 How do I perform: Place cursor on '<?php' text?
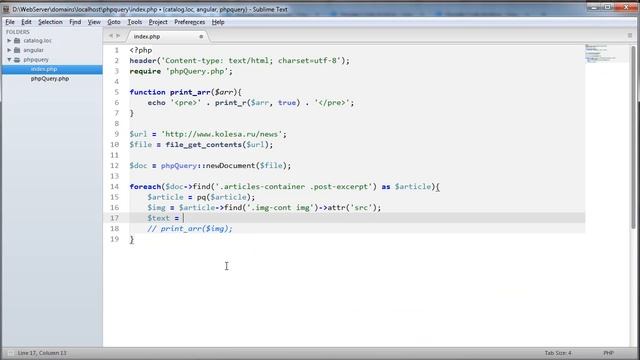141,50
